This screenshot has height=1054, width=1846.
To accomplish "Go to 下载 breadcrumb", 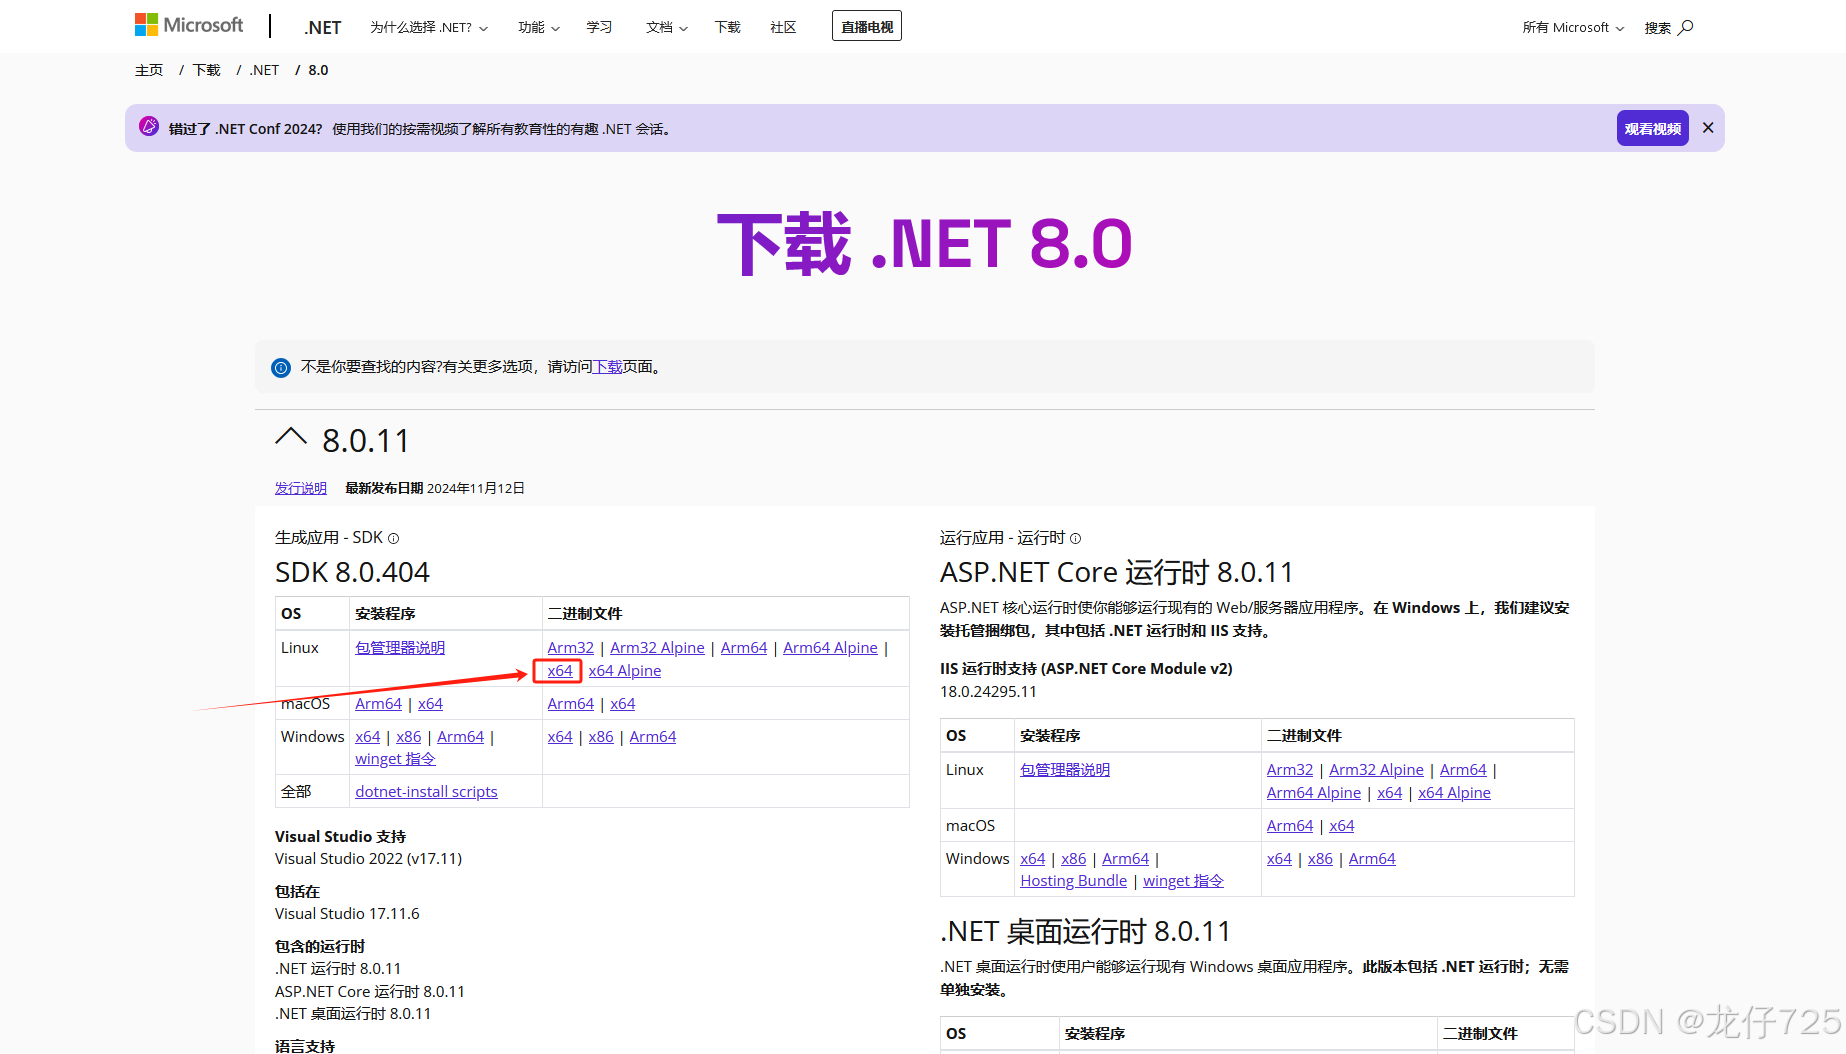I will click(207, 70).
